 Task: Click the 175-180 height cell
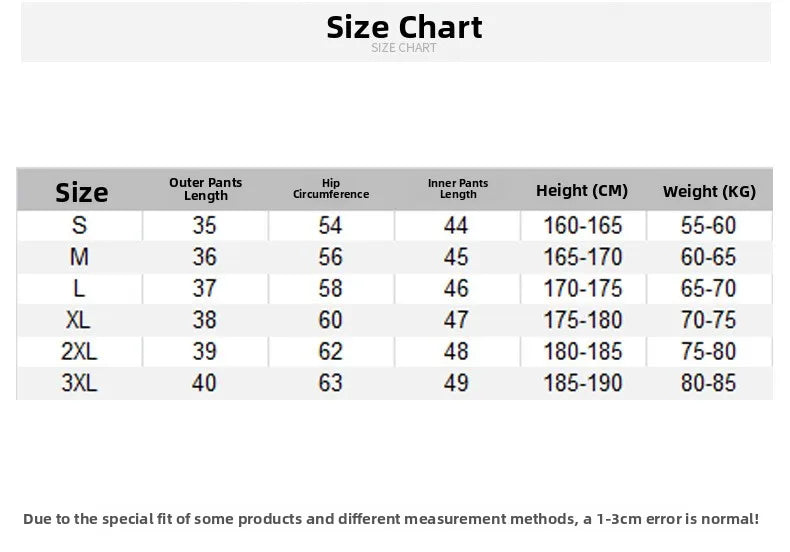click(583, 320)
